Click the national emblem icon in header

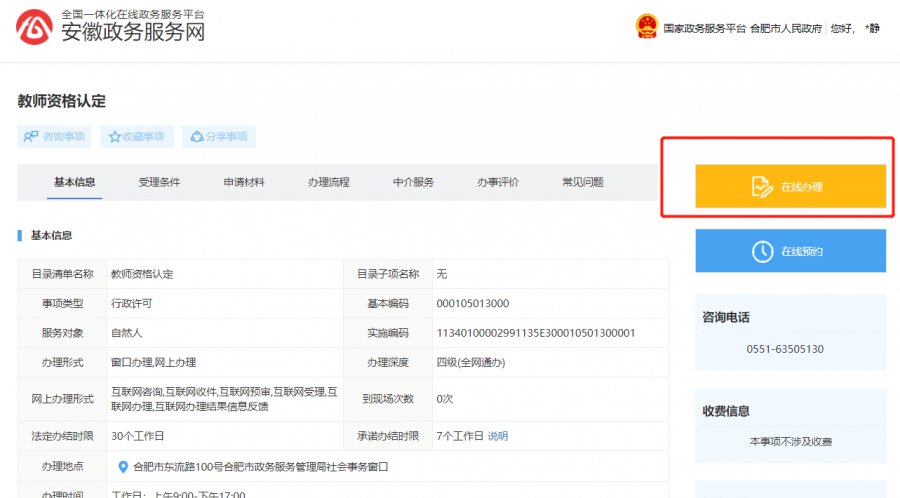tap(647, 27)
